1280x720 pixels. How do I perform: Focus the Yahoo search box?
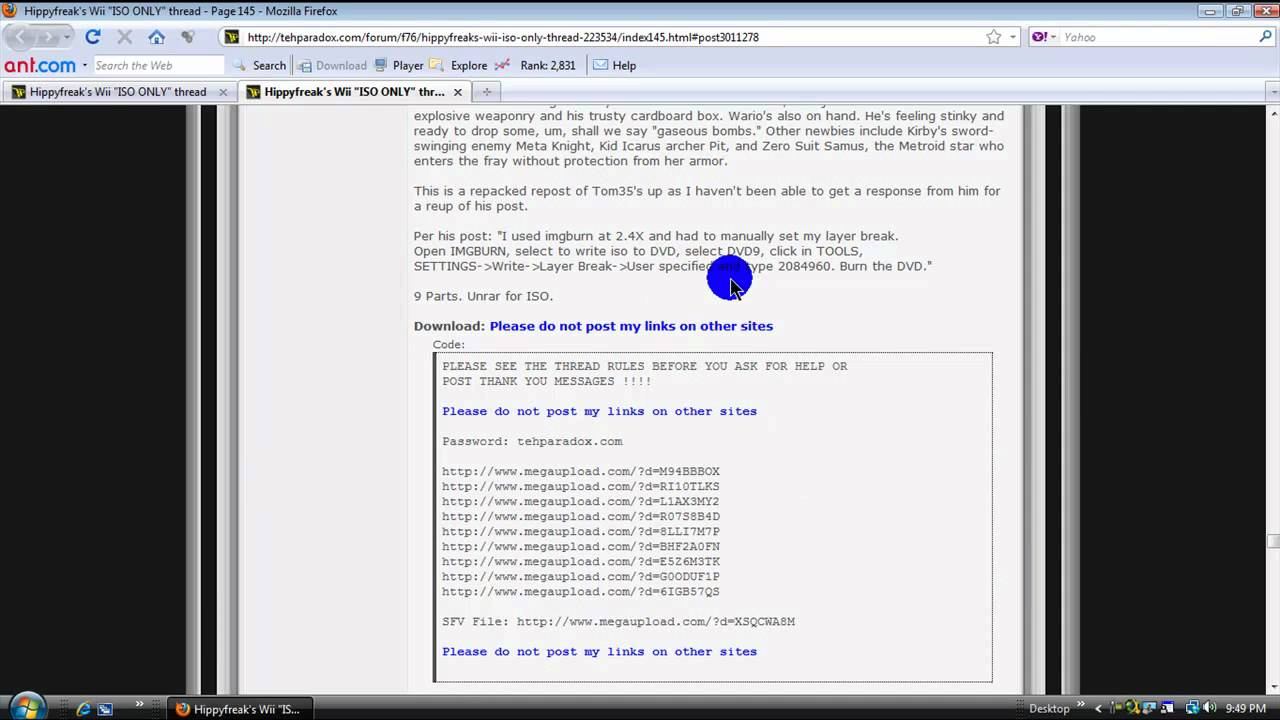pos(1158,37)
